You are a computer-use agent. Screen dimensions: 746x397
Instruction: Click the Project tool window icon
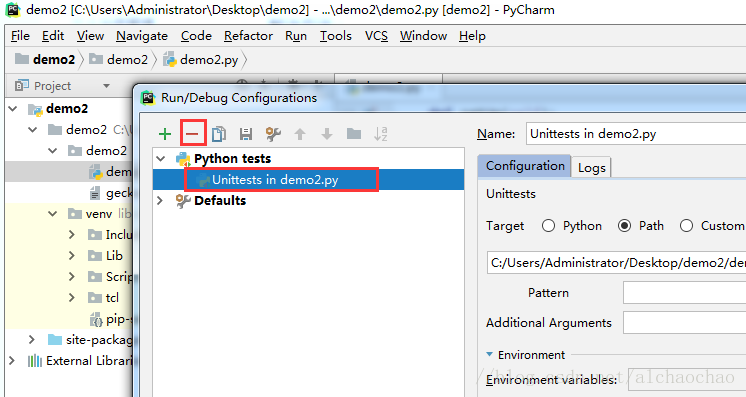pyautogui.click(x=22, y=86)
